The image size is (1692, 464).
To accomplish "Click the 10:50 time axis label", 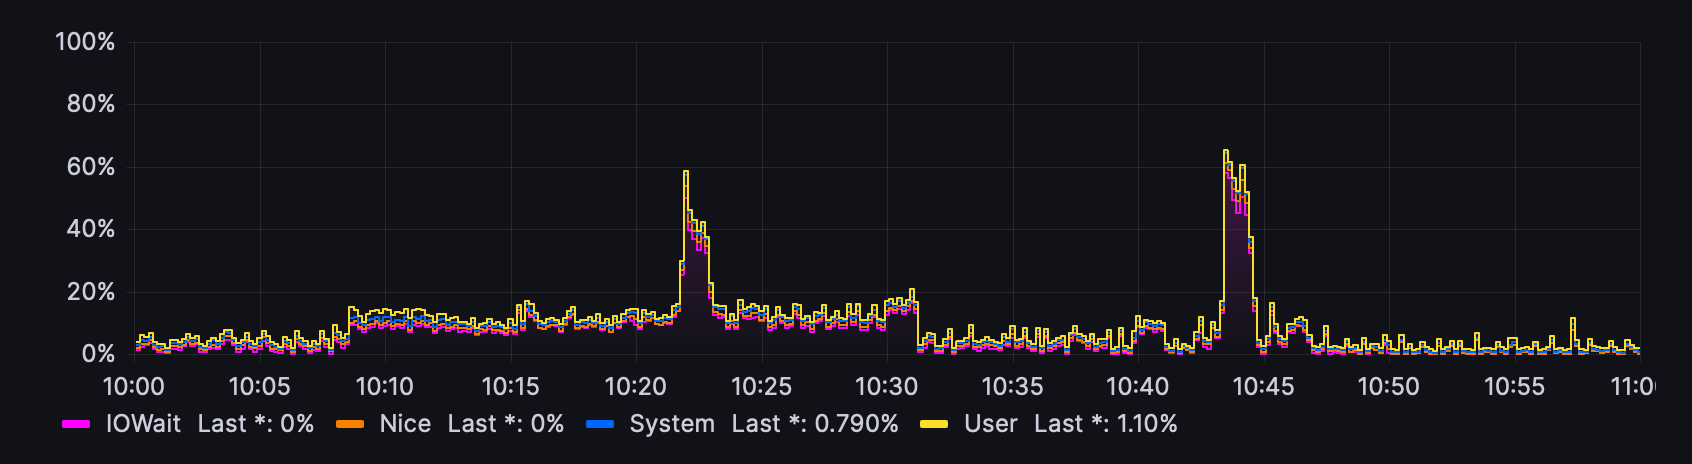I will click(x=1388, y=386).
